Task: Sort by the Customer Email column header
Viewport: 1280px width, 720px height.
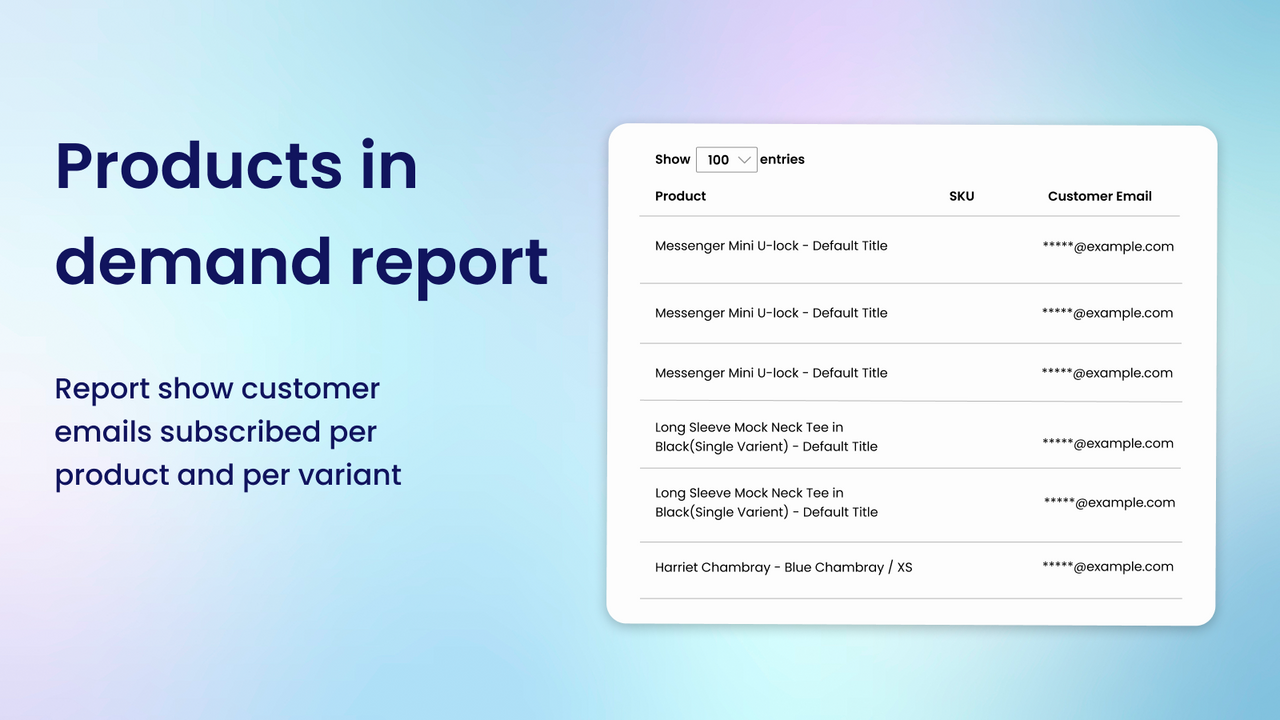Action: (x=1100, y=196)
